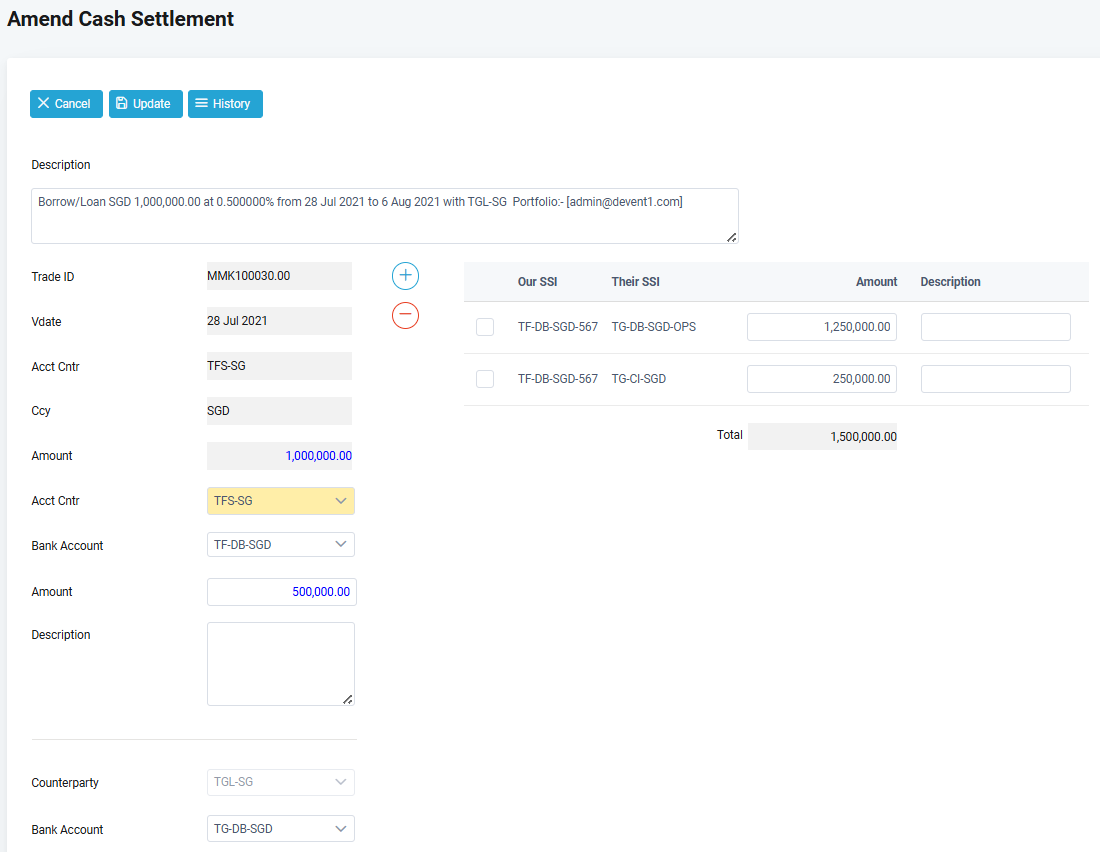Click the Cancel button
The image size is (1100, 852).
[x=66, y=104]
